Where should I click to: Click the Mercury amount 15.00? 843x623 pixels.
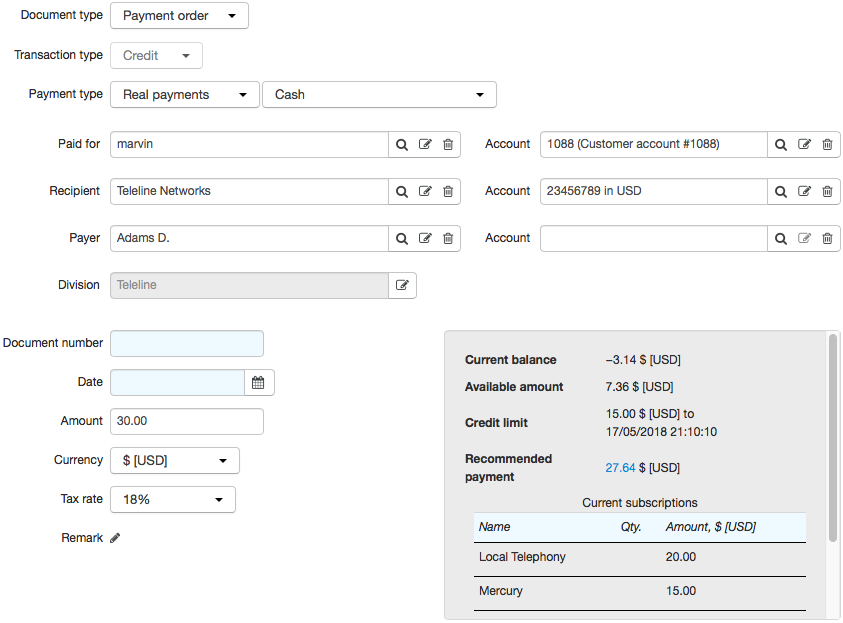click(x=681, y=591)
